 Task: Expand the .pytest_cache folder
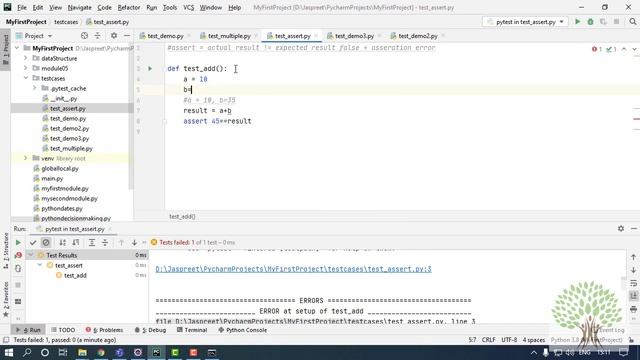point(35,88)
